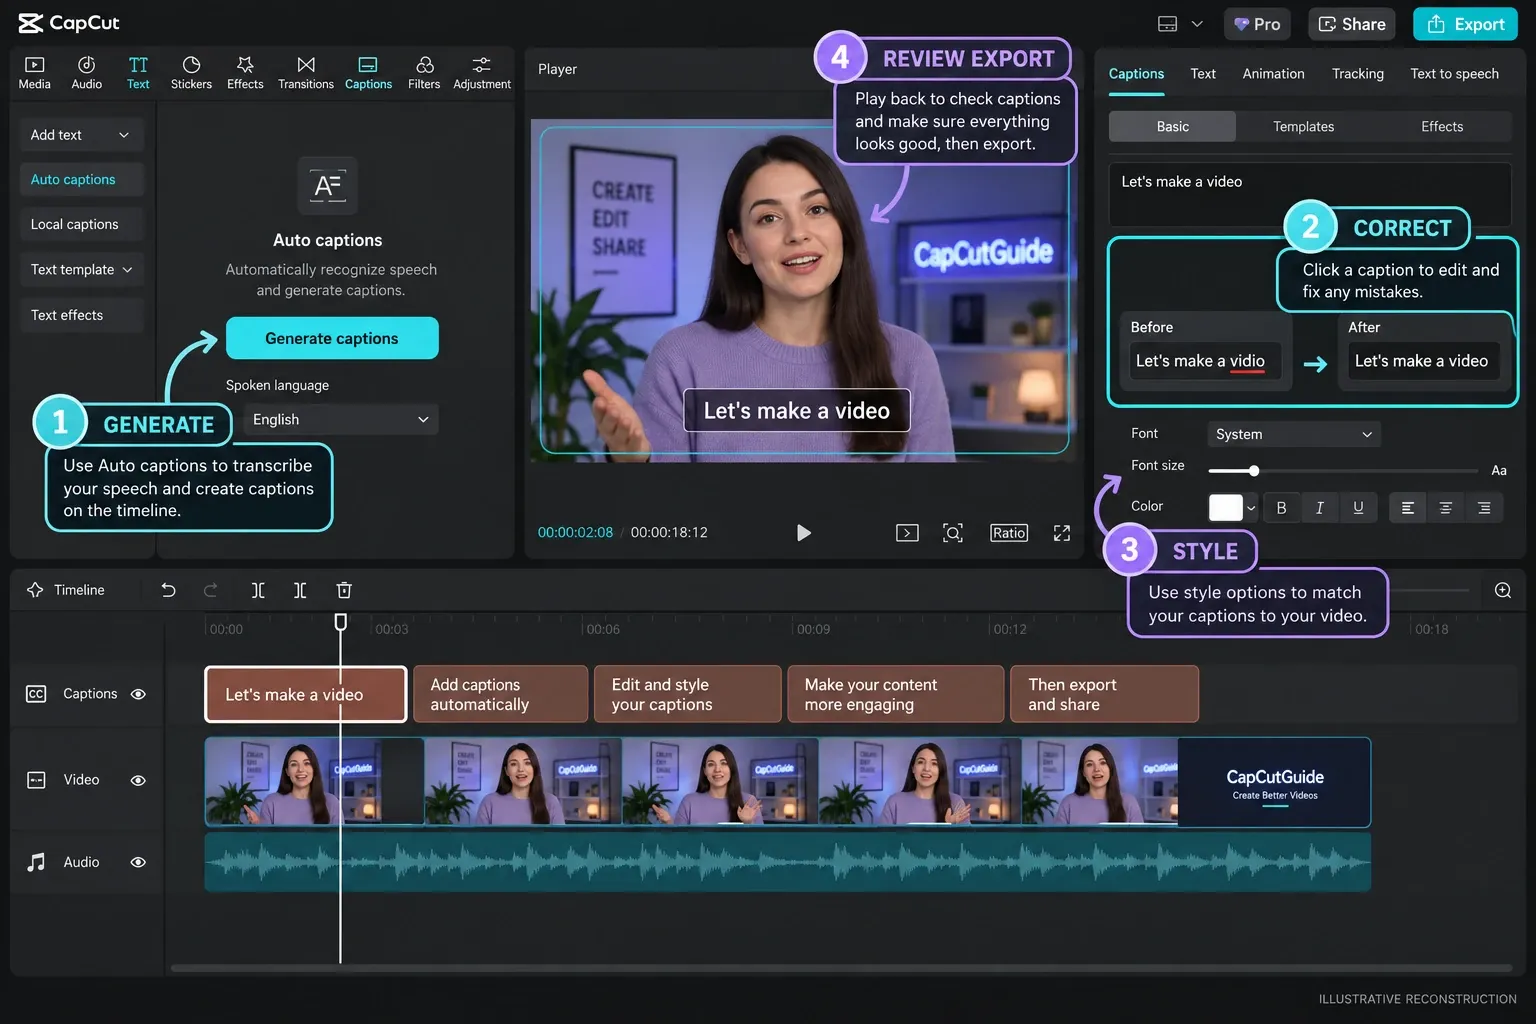
Task: Open the color swatch dropdown arrow
Action: [1251, 508]
